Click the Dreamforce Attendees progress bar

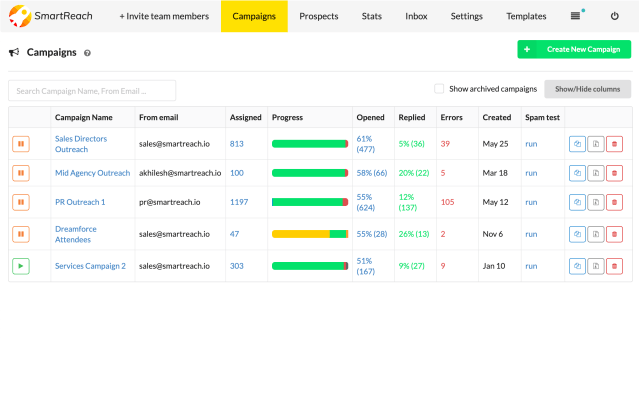click(x=310, y=234)
